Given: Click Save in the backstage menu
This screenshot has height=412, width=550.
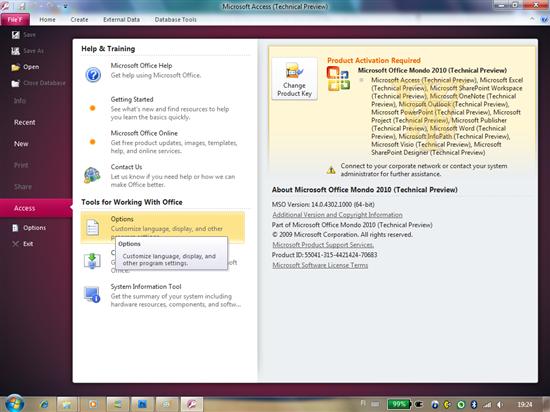Looking at the screenshot, I should (x=29, y=35).
